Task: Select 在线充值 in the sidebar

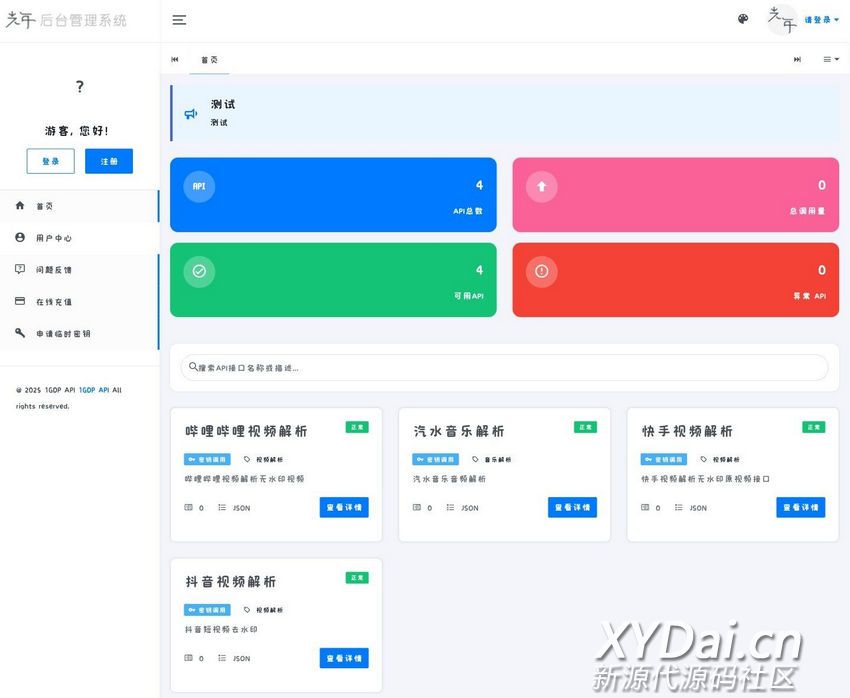Action: [x=54, y=302]
